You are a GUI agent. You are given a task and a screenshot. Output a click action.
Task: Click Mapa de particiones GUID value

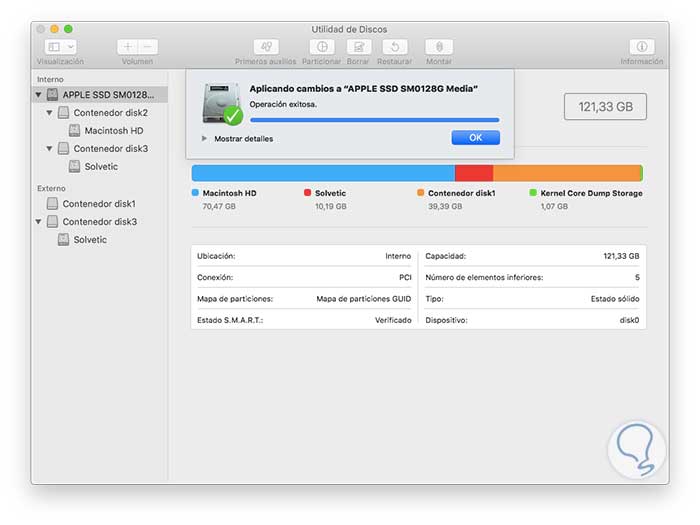pyautogui.click(x=364, y=299)
